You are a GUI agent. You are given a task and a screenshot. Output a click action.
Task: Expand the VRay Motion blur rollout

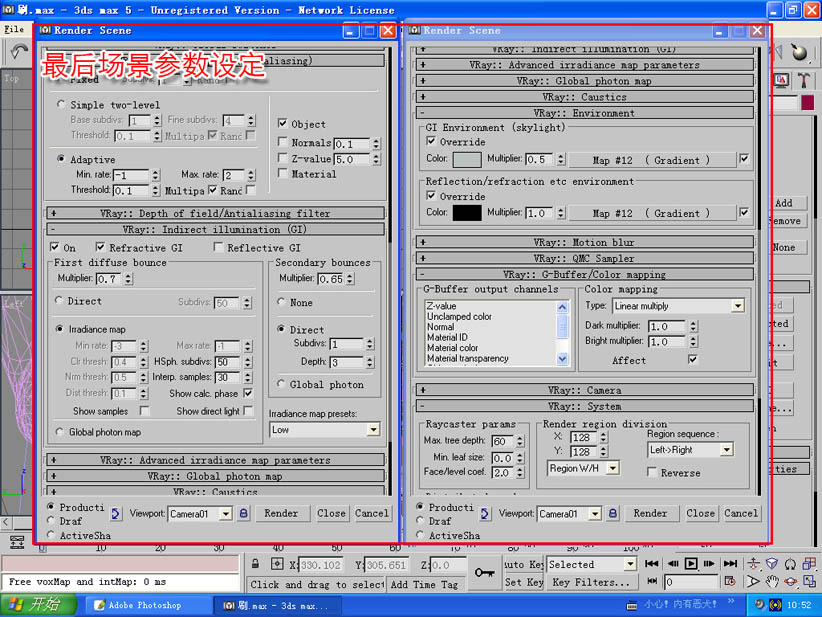585,242
